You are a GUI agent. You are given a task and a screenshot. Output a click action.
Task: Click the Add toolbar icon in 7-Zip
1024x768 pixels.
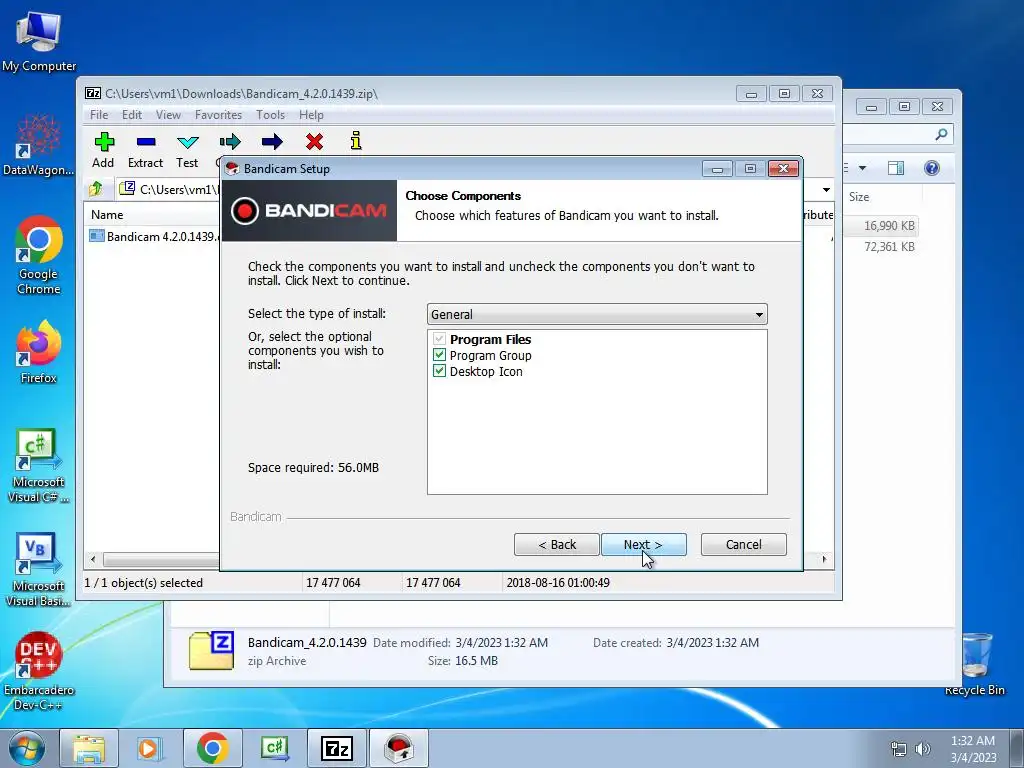pyautogui.click(x=104, y=142)
